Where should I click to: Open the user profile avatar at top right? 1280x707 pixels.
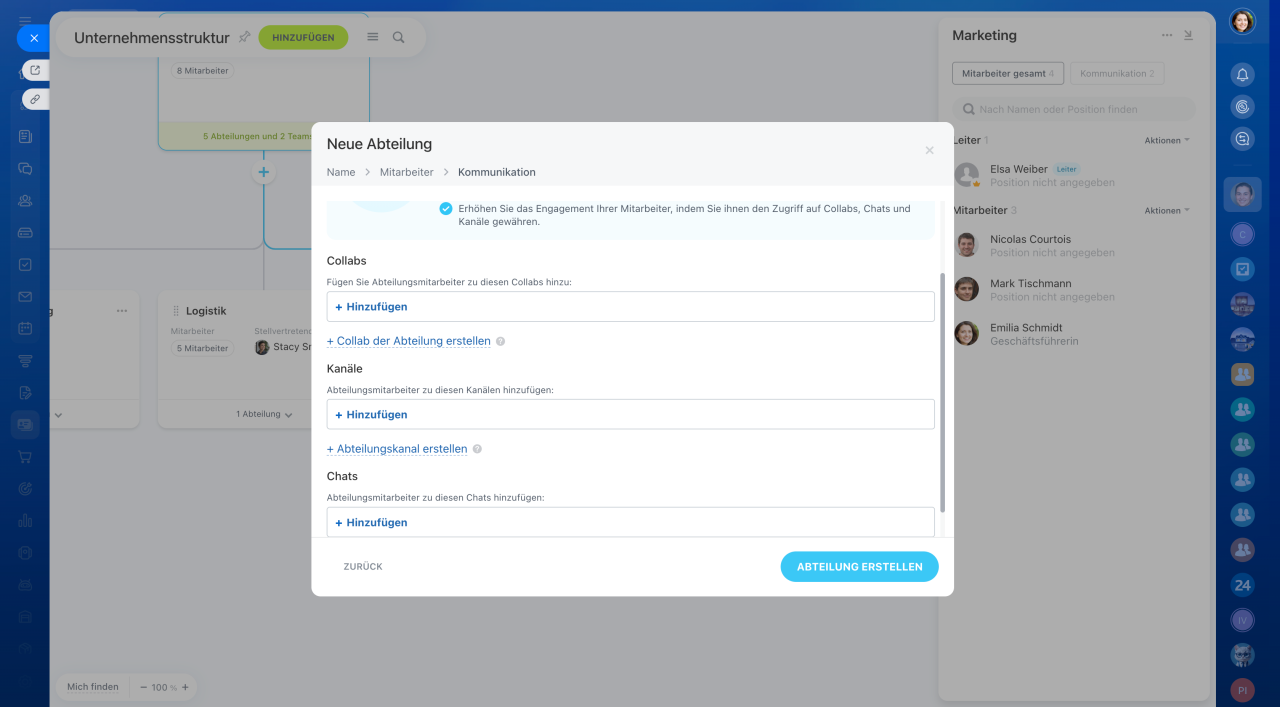pyautogui.click(x=1242, y=21)
